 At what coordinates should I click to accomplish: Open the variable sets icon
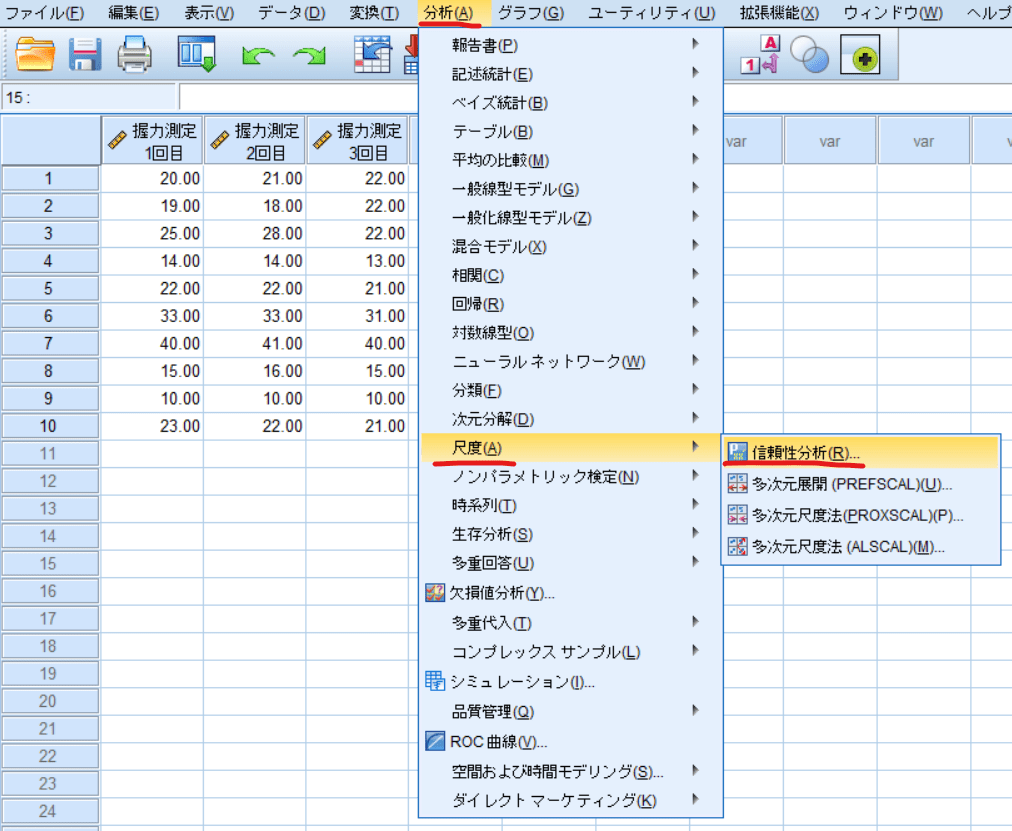809,56
